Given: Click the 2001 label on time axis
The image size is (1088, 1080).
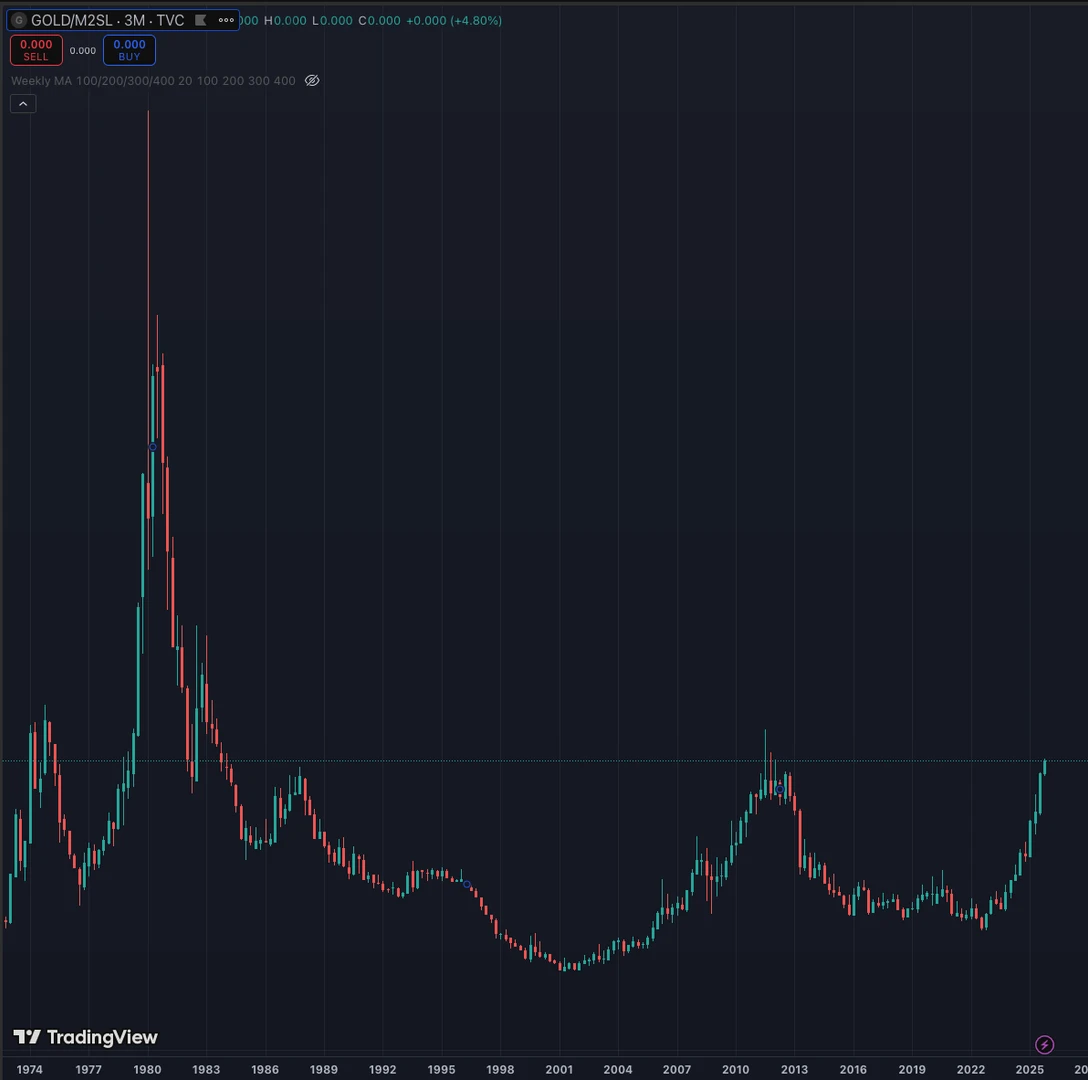Looking at the screenshot, I should click(559, 1069).
